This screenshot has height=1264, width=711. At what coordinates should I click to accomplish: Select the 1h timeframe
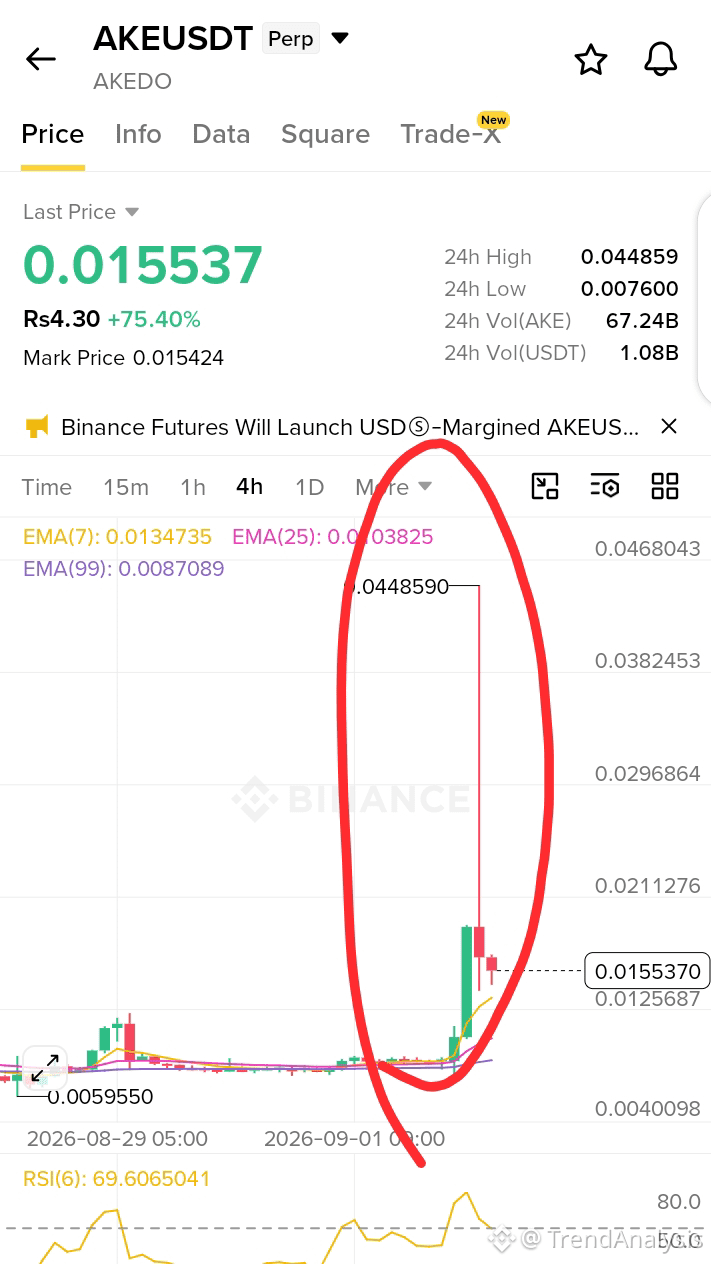coord(193,487)
